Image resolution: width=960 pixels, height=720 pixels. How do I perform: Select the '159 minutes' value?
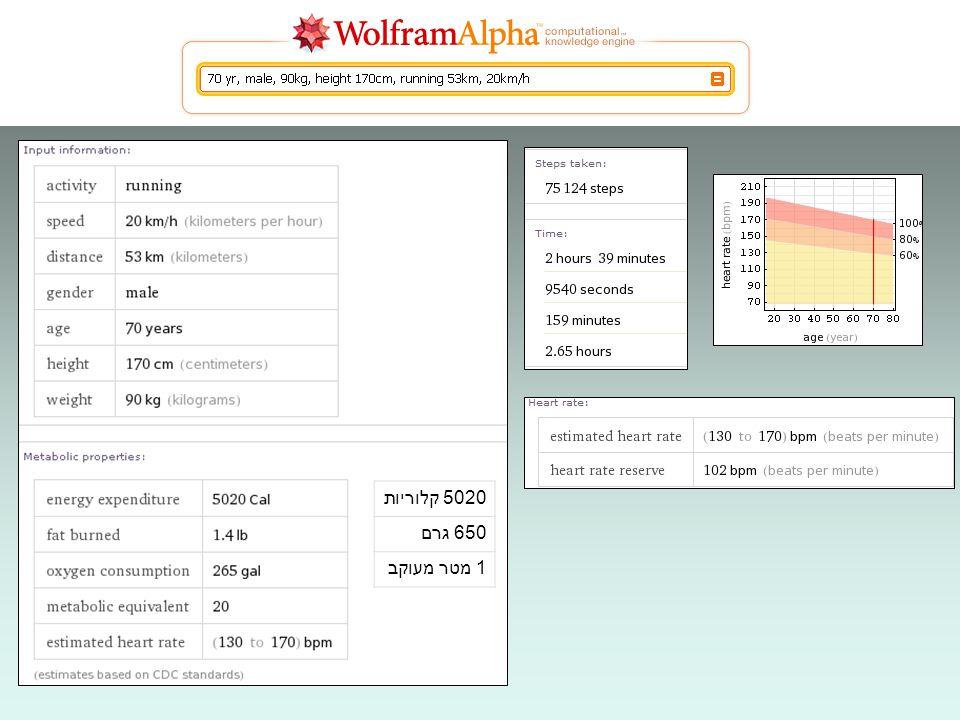(582, 320)
